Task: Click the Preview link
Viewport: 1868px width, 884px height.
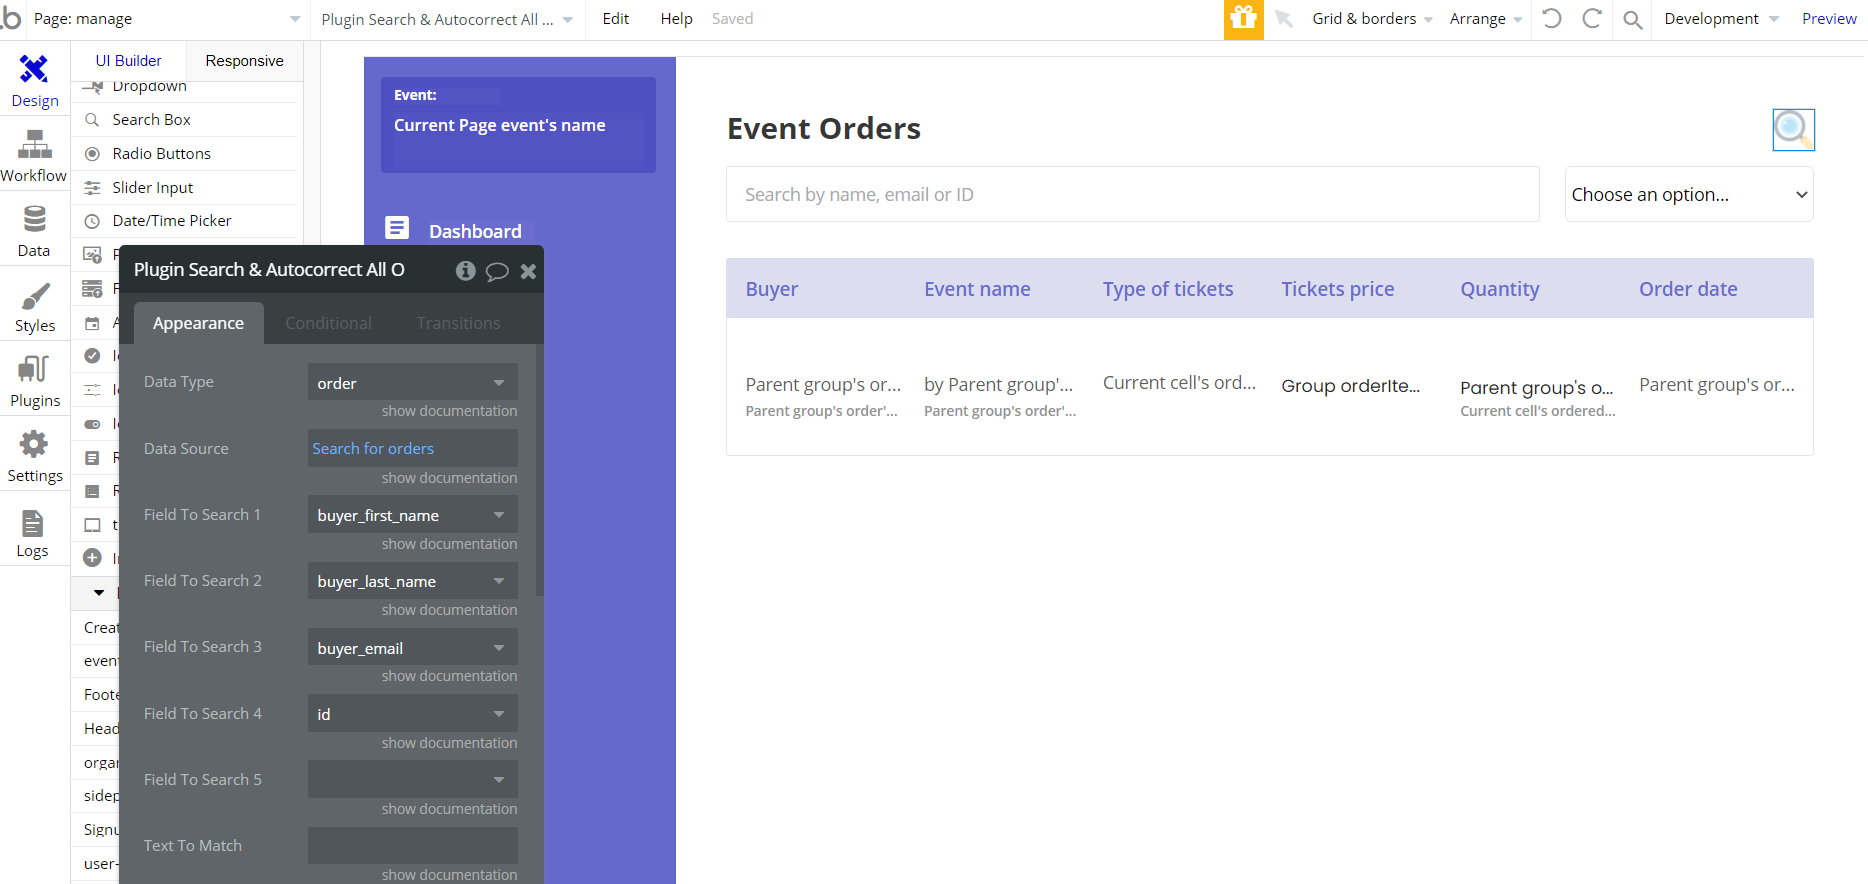Action: 1828,19
